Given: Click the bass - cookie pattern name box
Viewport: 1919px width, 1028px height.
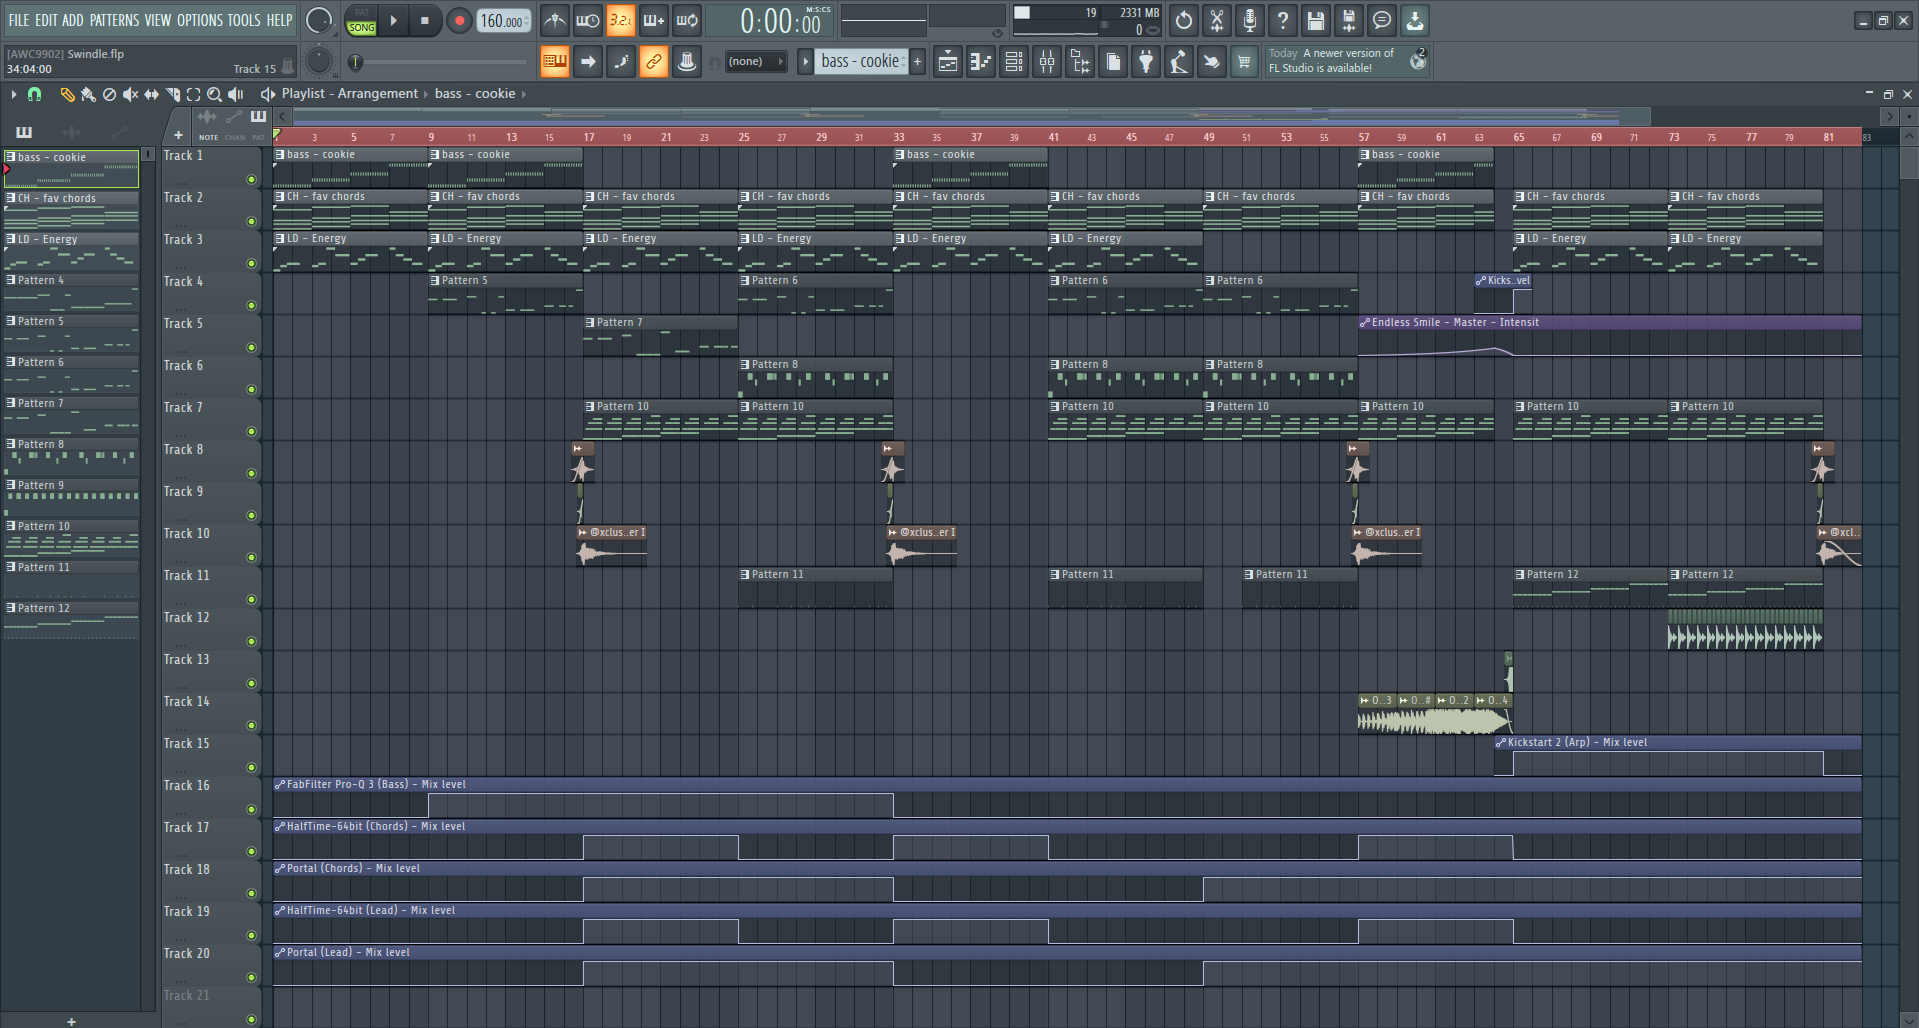Looking at the screenshot, I should [x=861, y=62].
